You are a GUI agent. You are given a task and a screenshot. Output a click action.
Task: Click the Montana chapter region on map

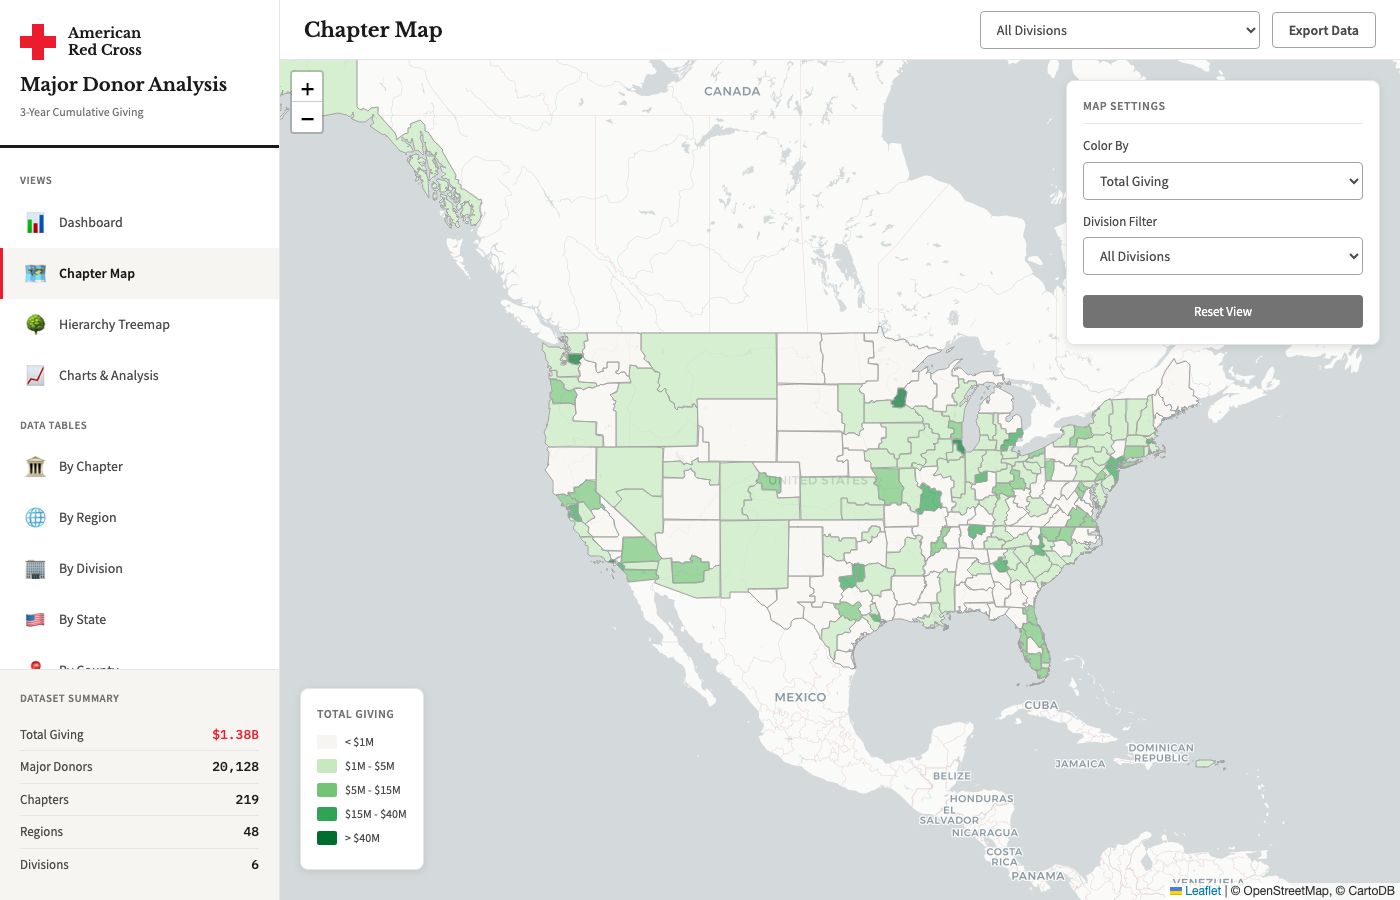715,365
